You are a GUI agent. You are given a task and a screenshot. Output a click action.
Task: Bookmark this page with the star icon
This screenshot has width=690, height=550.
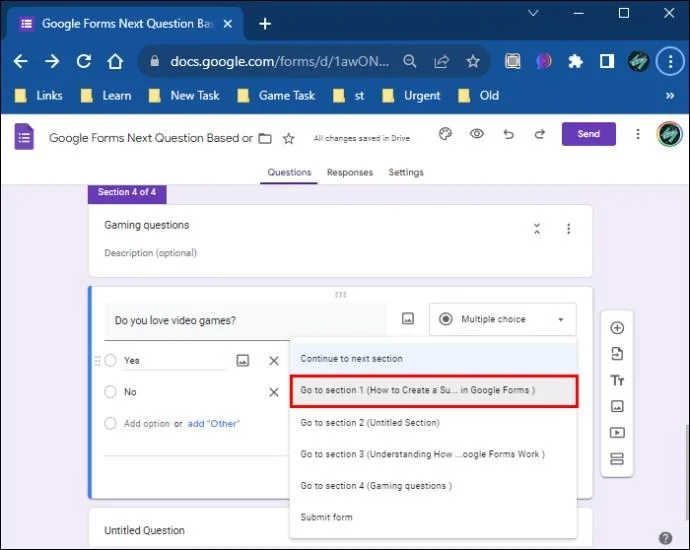tap(473, 61)
